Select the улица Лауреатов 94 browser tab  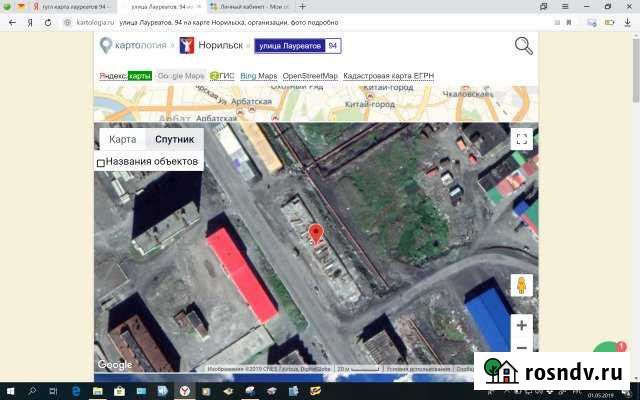coord(160,7)
